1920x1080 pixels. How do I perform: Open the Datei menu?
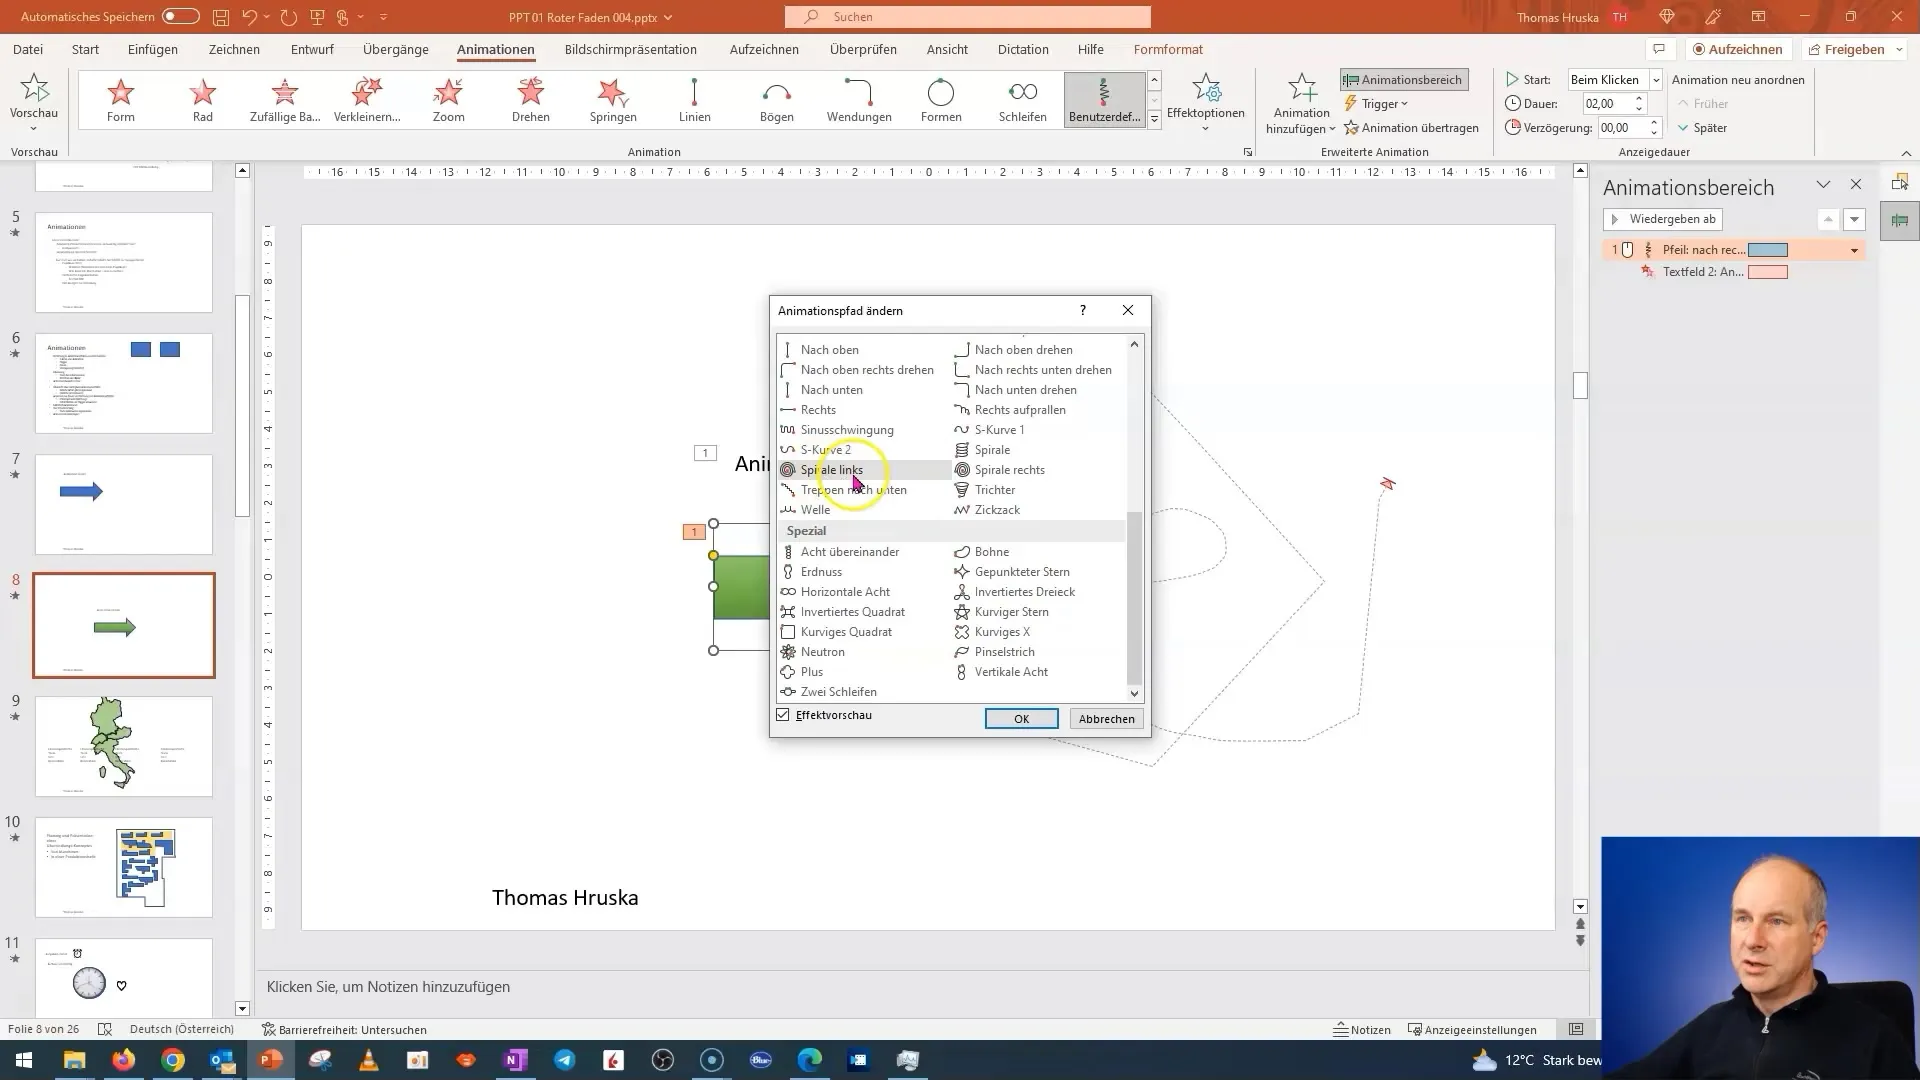(x=28, y=49)
